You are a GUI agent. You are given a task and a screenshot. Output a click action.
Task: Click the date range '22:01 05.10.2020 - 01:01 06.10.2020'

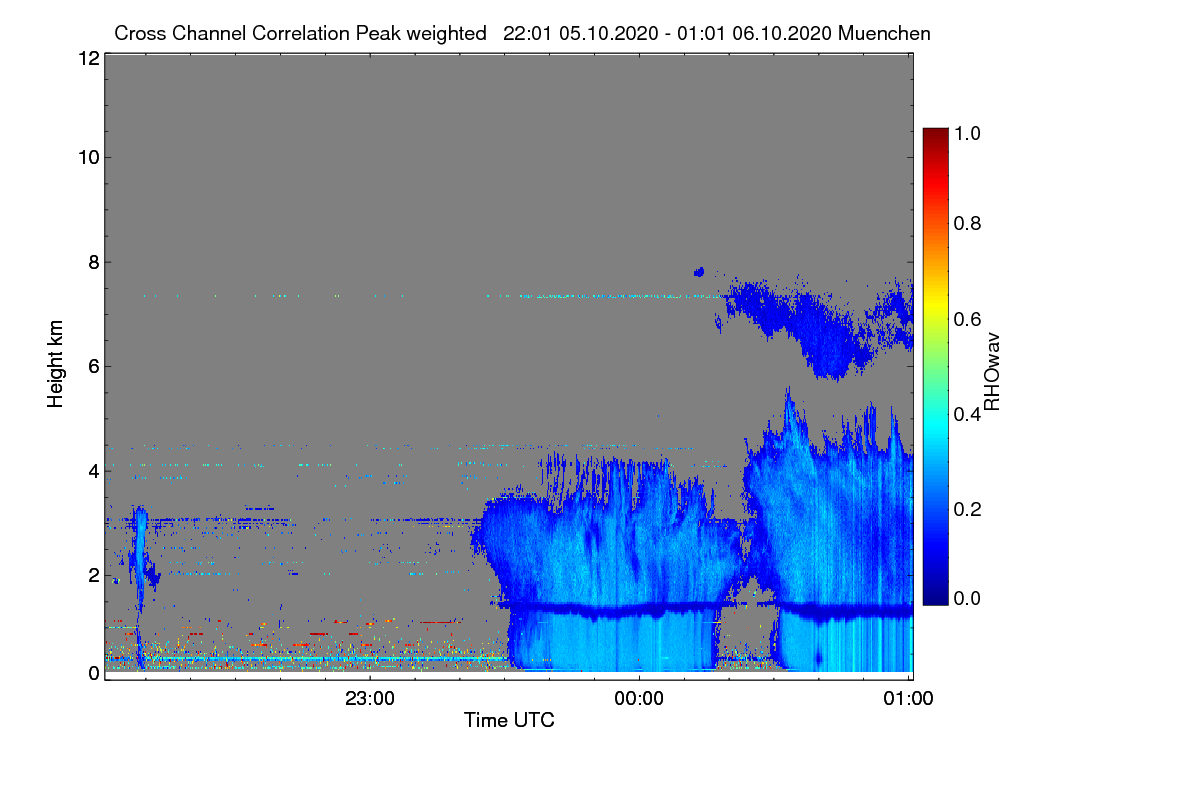click(668, 33)
